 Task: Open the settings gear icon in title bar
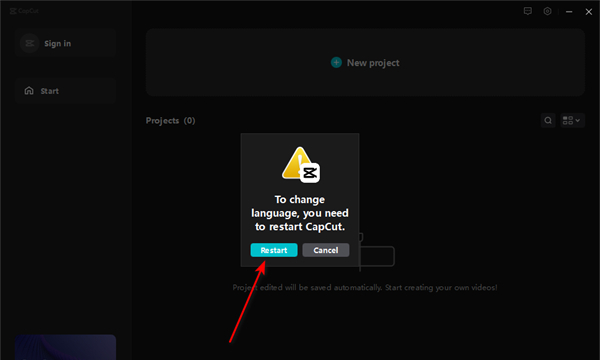548,11
